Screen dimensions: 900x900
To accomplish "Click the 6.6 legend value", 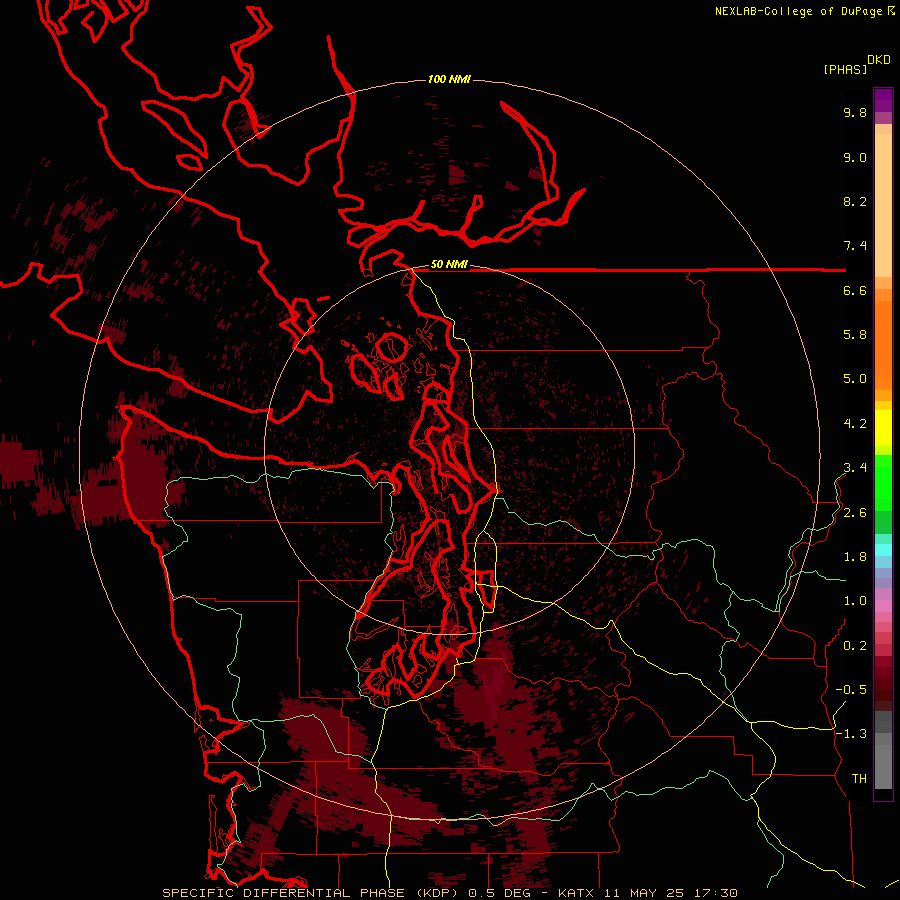I will coord(855,290).
